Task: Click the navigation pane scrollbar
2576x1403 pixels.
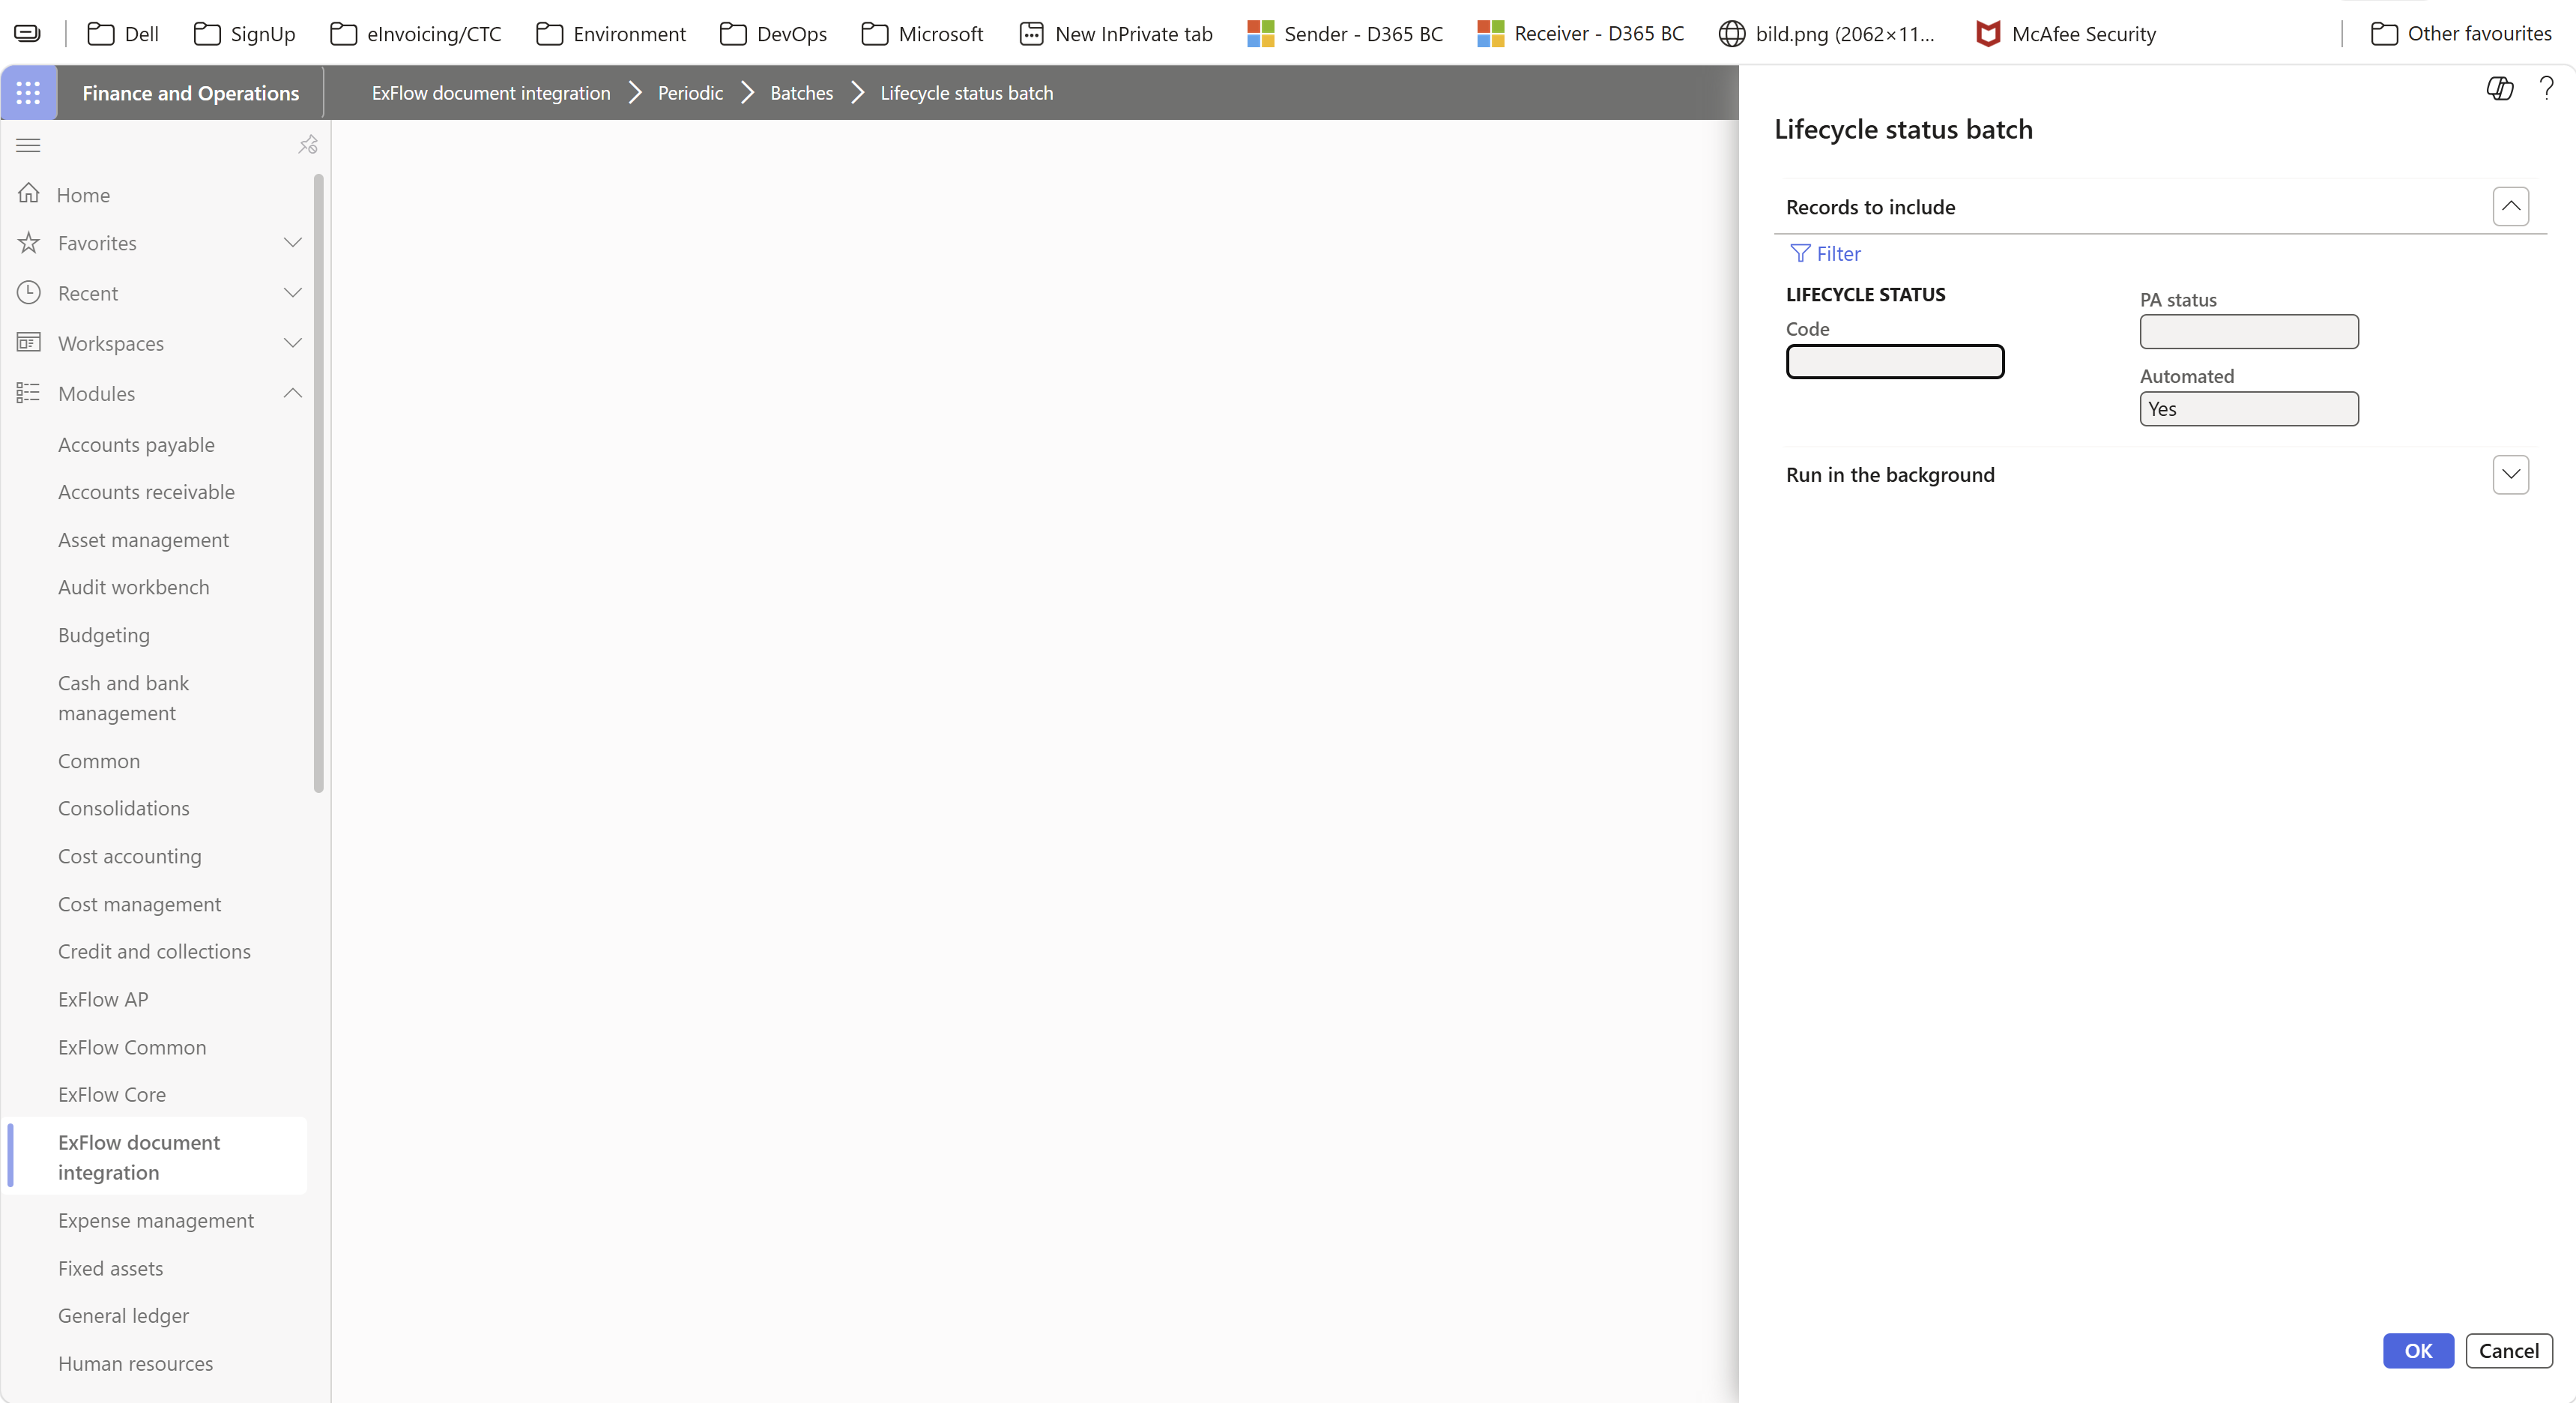Action: (x=319, y=483)
